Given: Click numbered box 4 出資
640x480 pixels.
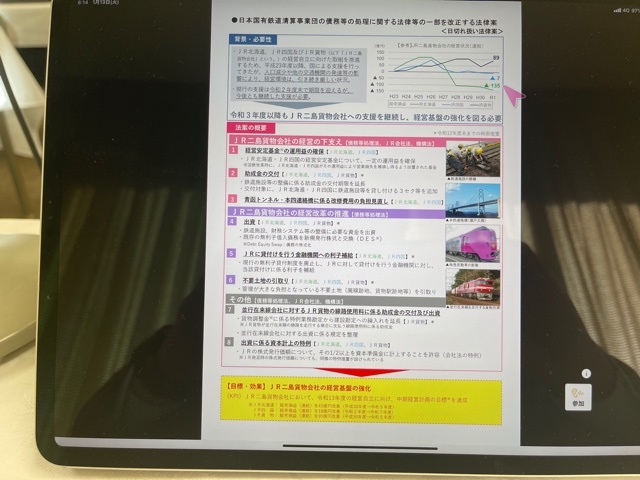Looking at the screenshot, I should coord(232,222).
